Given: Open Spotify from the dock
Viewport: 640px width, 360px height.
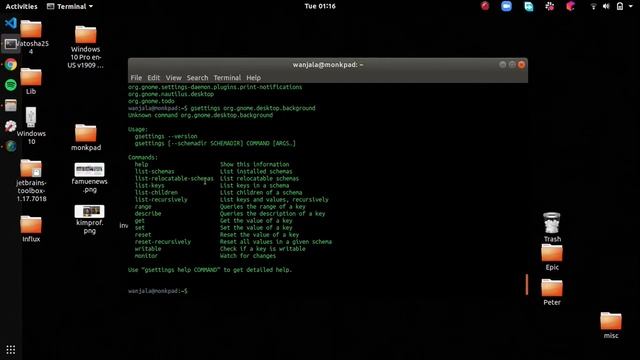Looking at the screenshot, I should point(11,85).
